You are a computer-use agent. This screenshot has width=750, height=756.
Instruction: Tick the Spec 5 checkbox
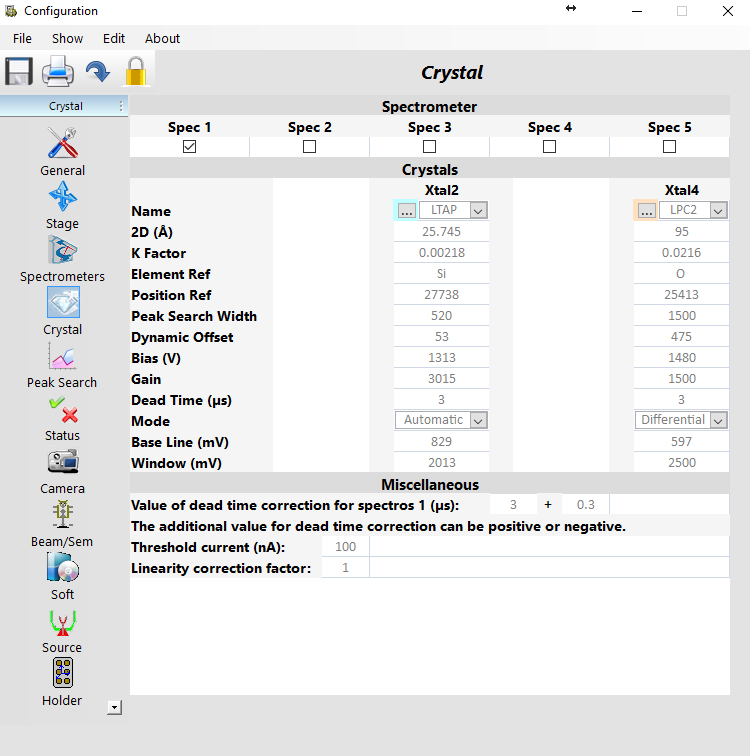[x=670, y=147]
